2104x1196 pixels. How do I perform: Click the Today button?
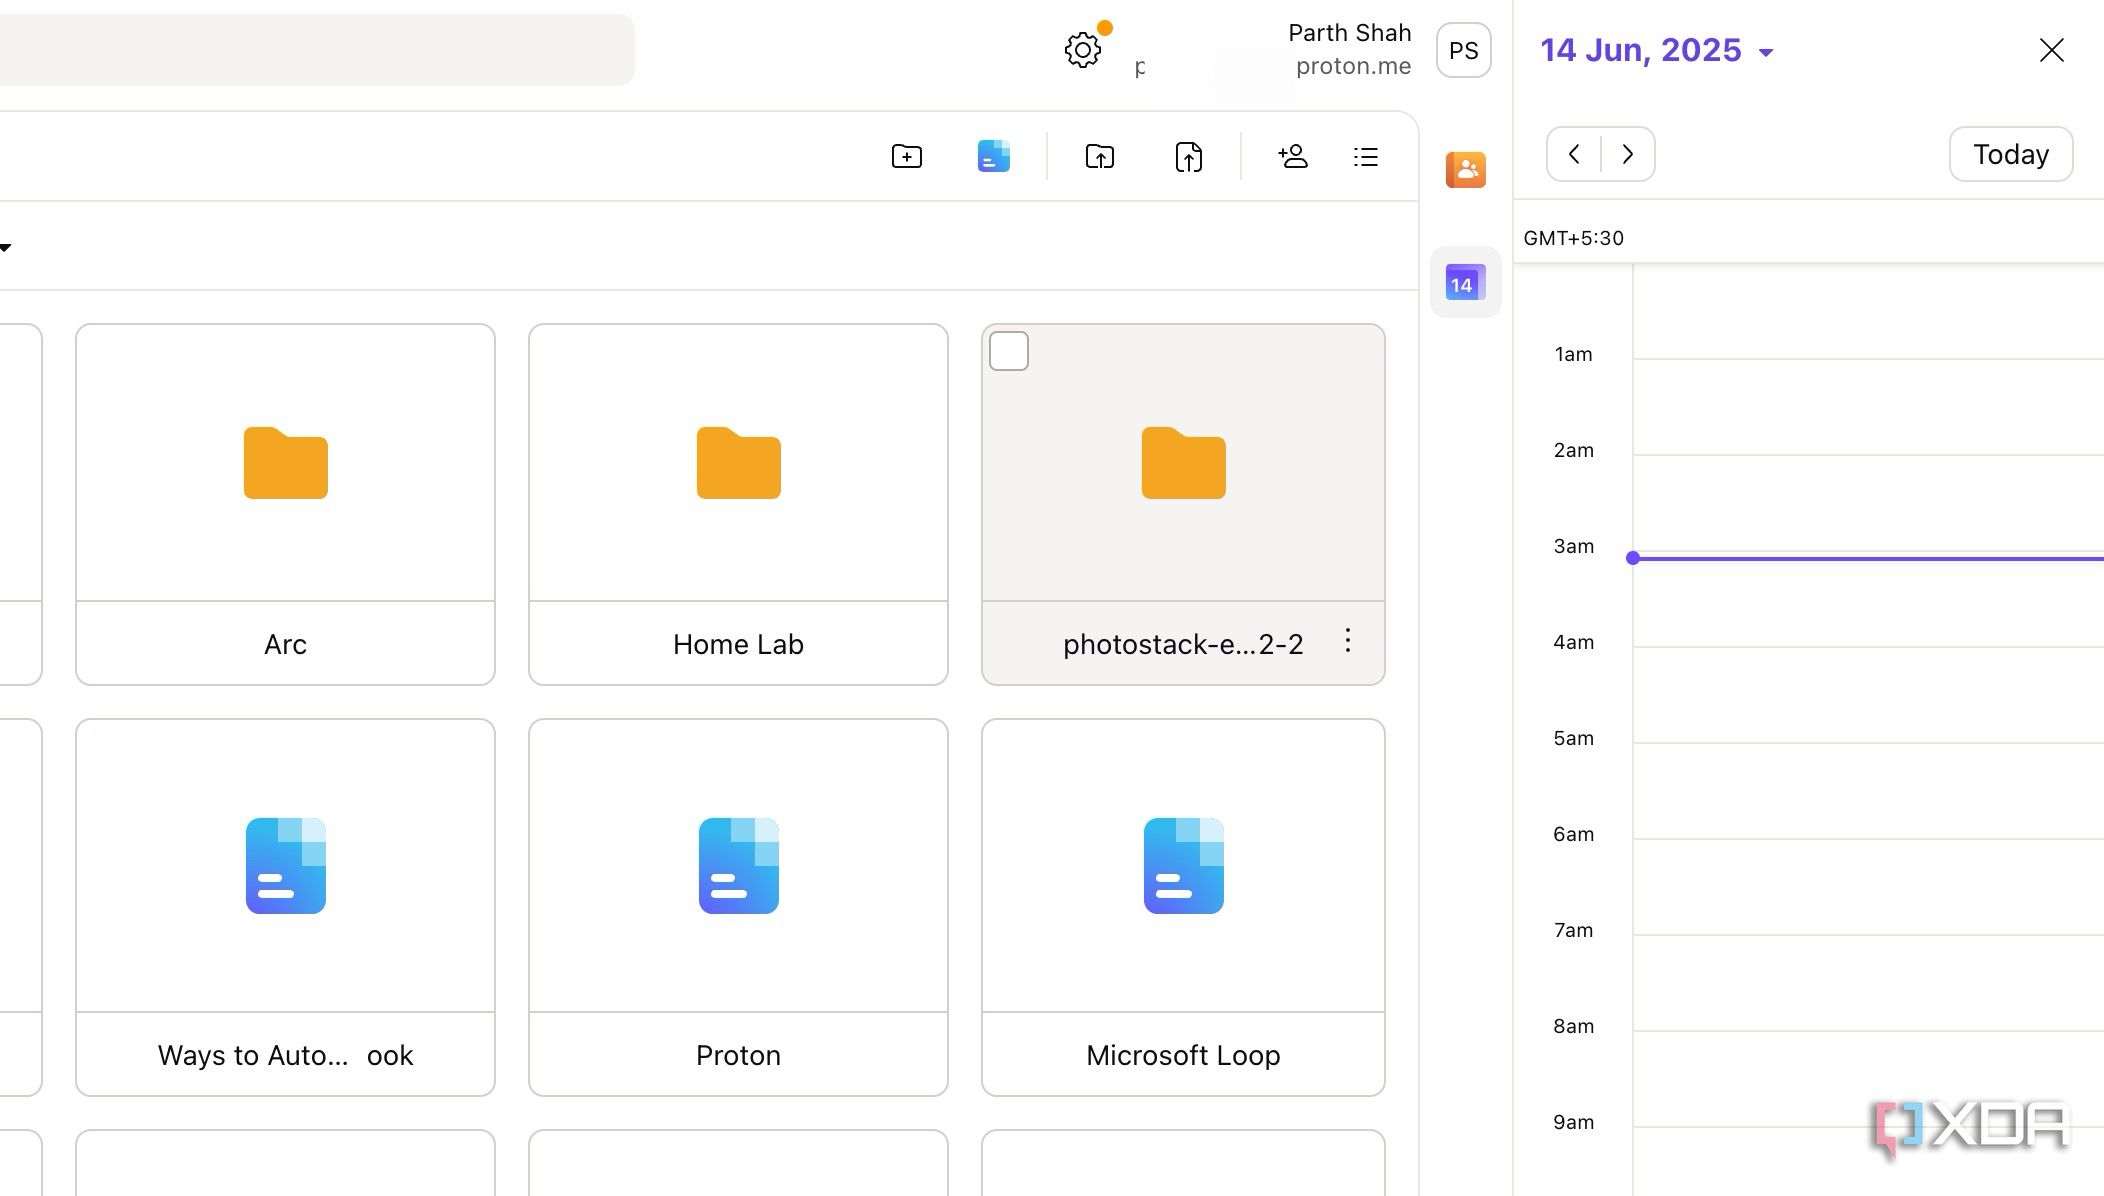(x=2010, y=154)
